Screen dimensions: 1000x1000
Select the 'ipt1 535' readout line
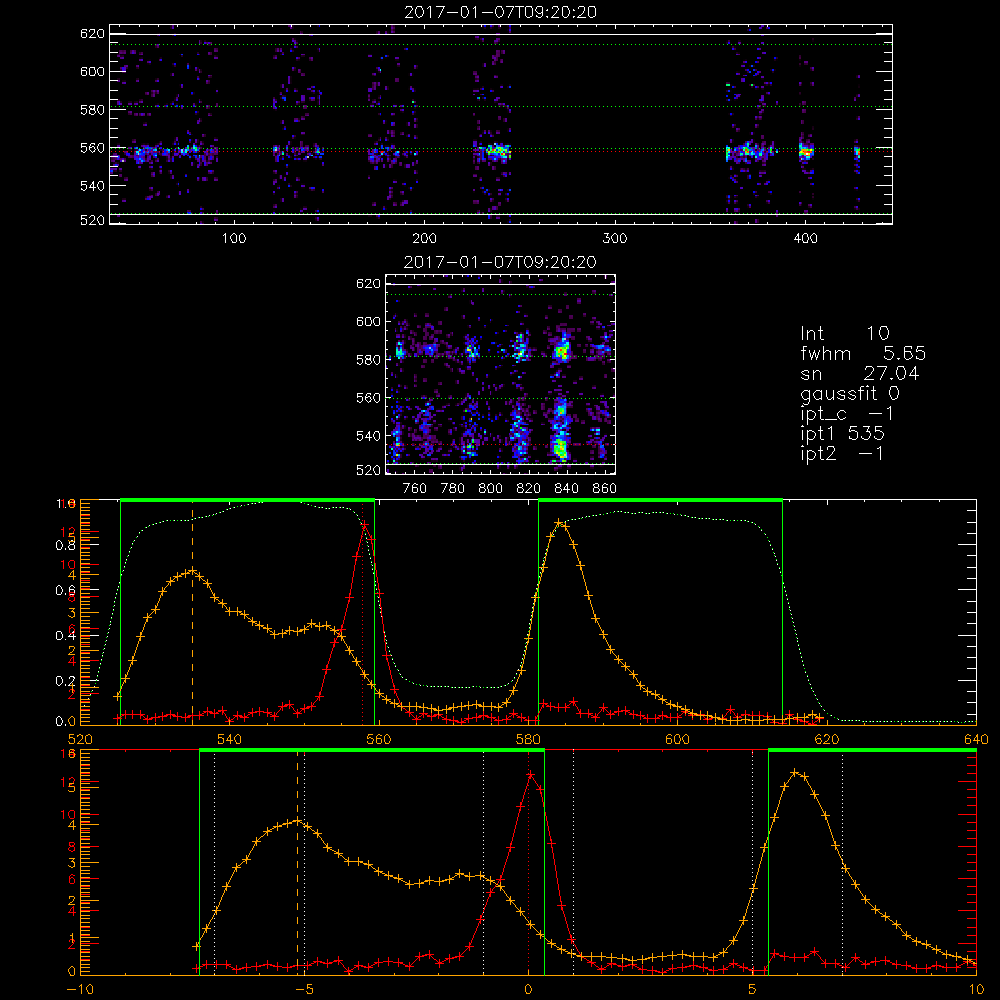[x=842, y=434]
